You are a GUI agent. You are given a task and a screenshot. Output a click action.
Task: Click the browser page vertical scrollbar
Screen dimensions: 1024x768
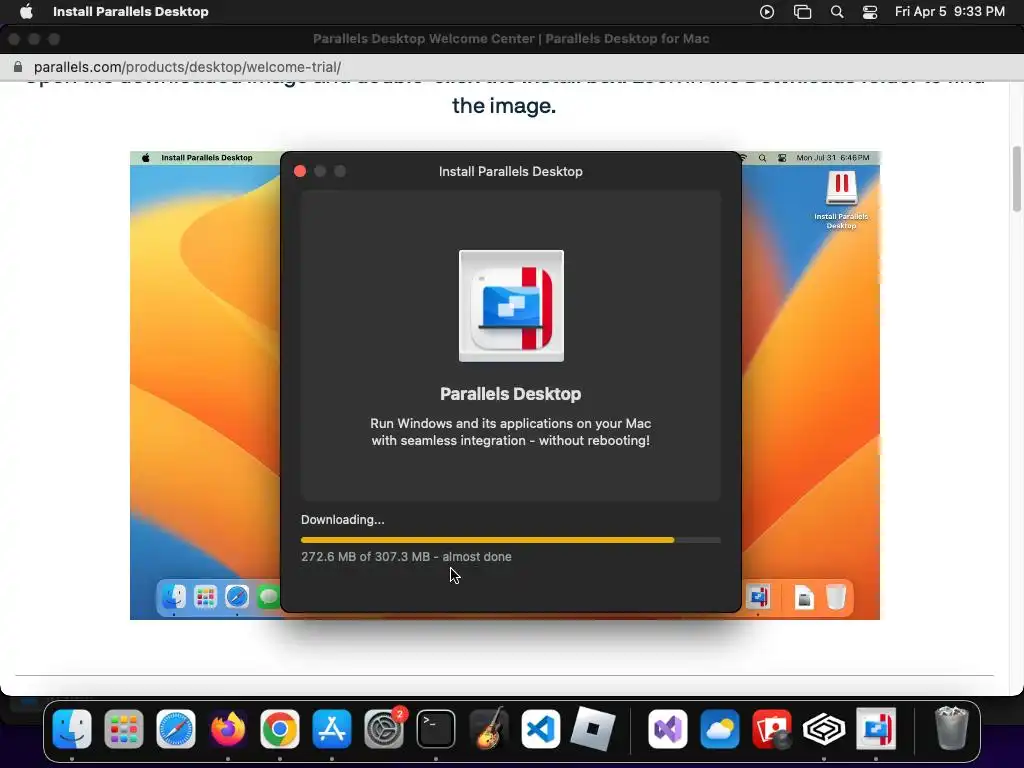point(1016,179)
